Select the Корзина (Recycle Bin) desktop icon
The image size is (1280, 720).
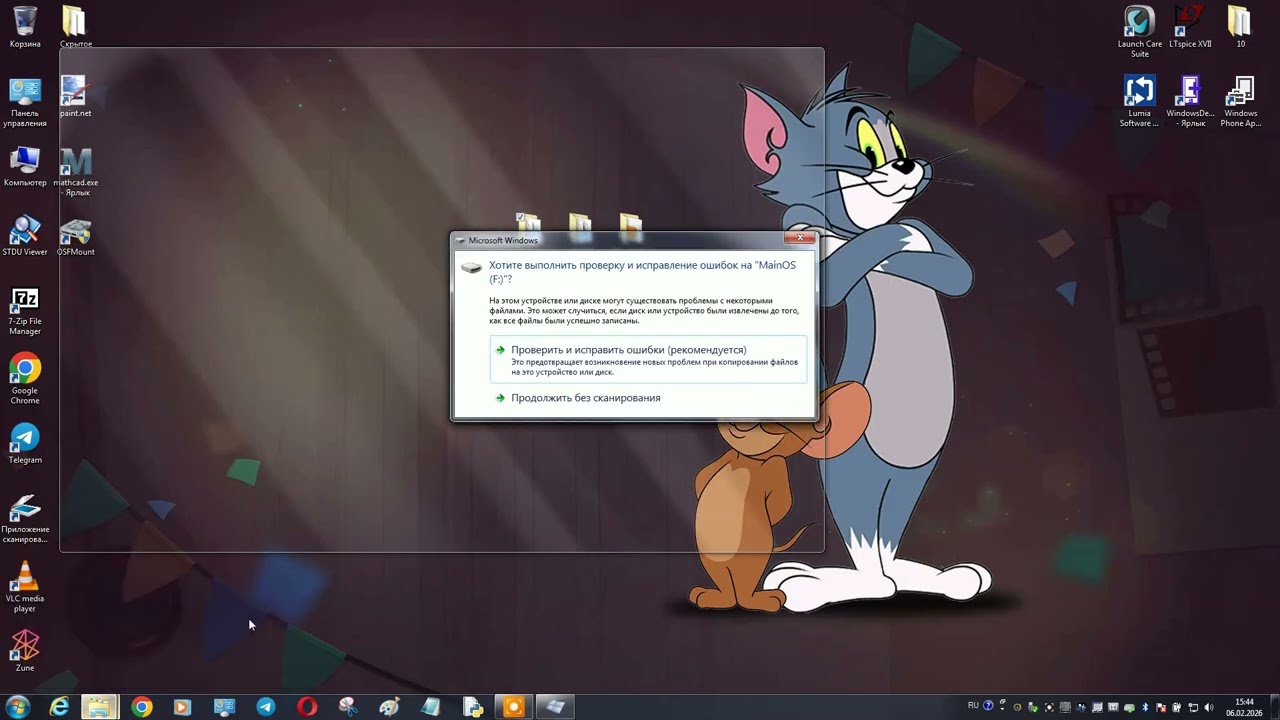[x=25, y=27]
